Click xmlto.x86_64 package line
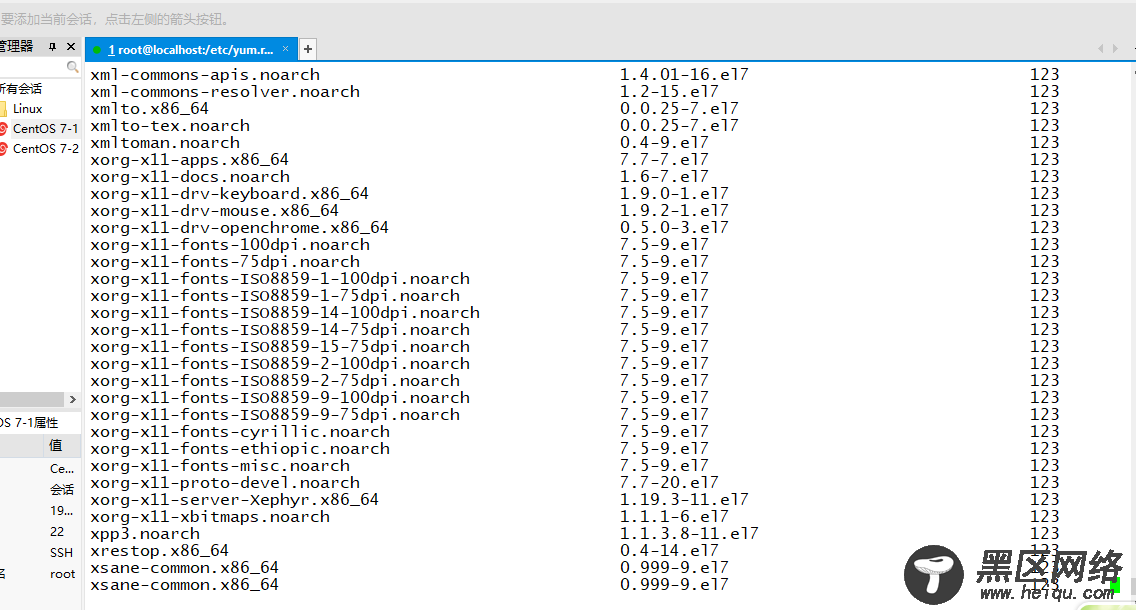The width and height of the screenshot is (1136, 610). pyautogui.click(x=149, y=109)
